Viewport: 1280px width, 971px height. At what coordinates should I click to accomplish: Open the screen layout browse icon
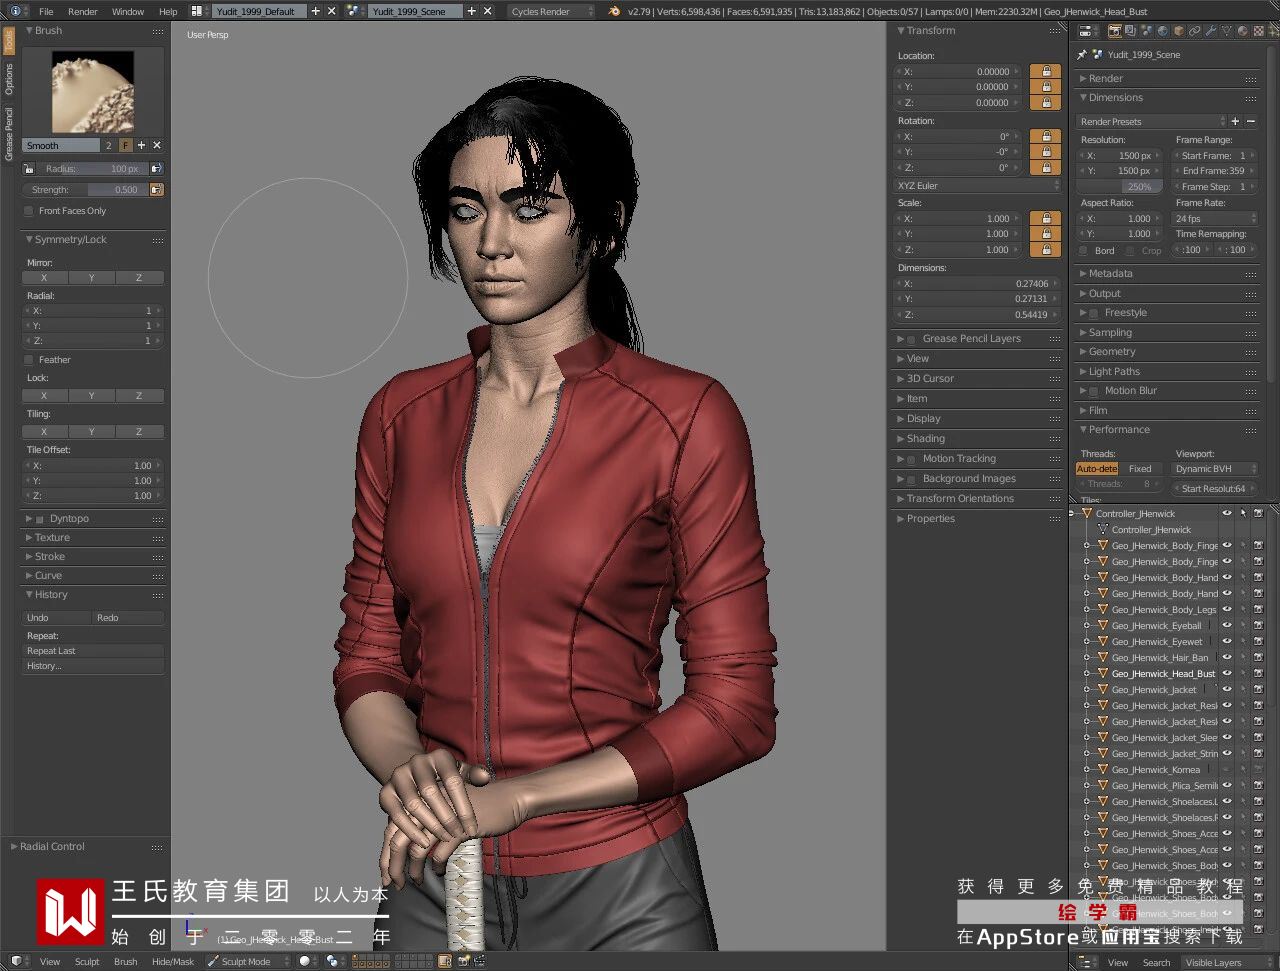pos(198,11)
